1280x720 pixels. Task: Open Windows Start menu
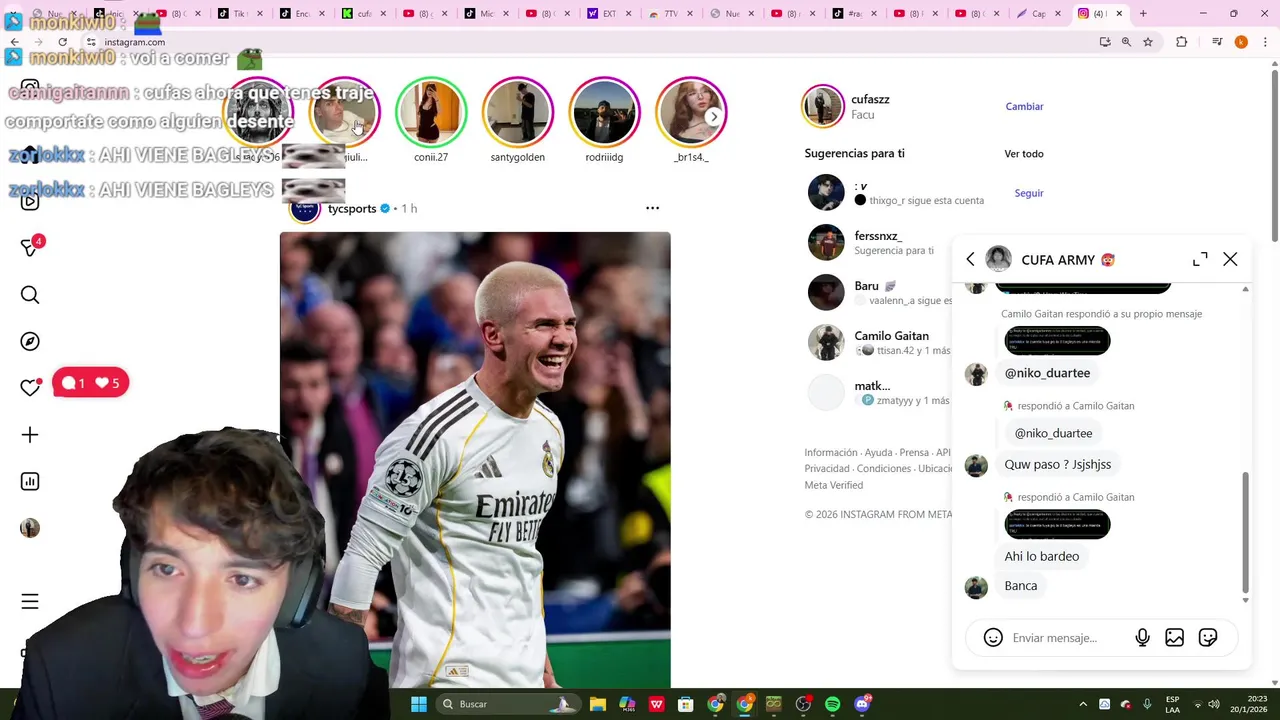click(x=419, y=704)
